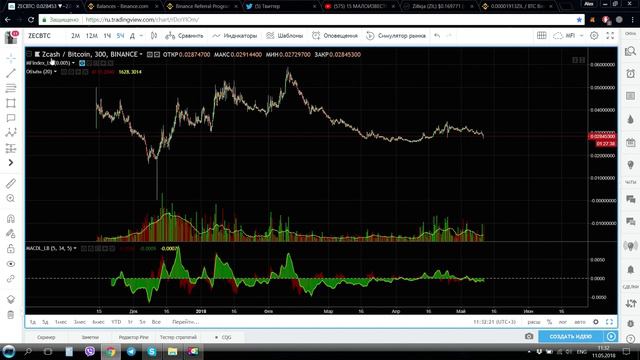Open the Индикаторы indicators menu
Screen dimensions: 640x360
coord(235,36)
